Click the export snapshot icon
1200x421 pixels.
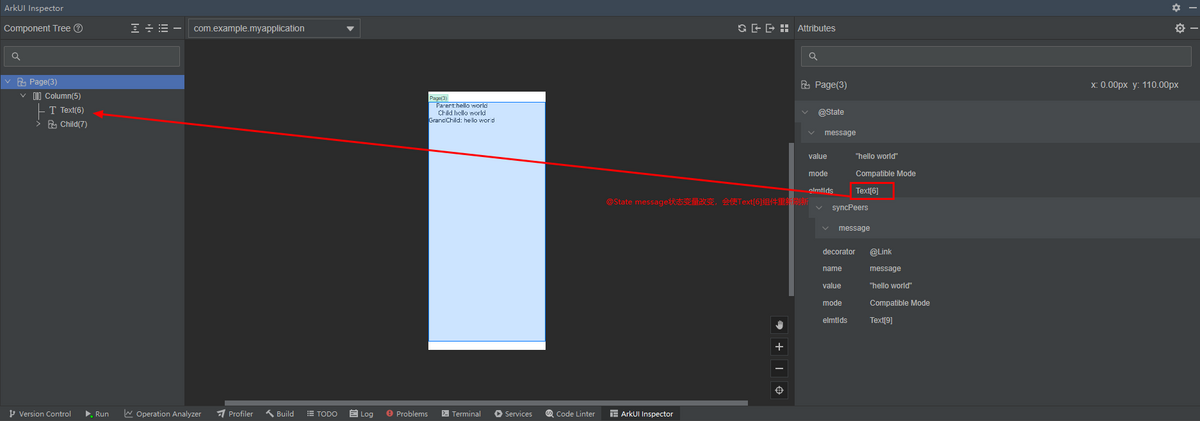[x=770, y=28]
